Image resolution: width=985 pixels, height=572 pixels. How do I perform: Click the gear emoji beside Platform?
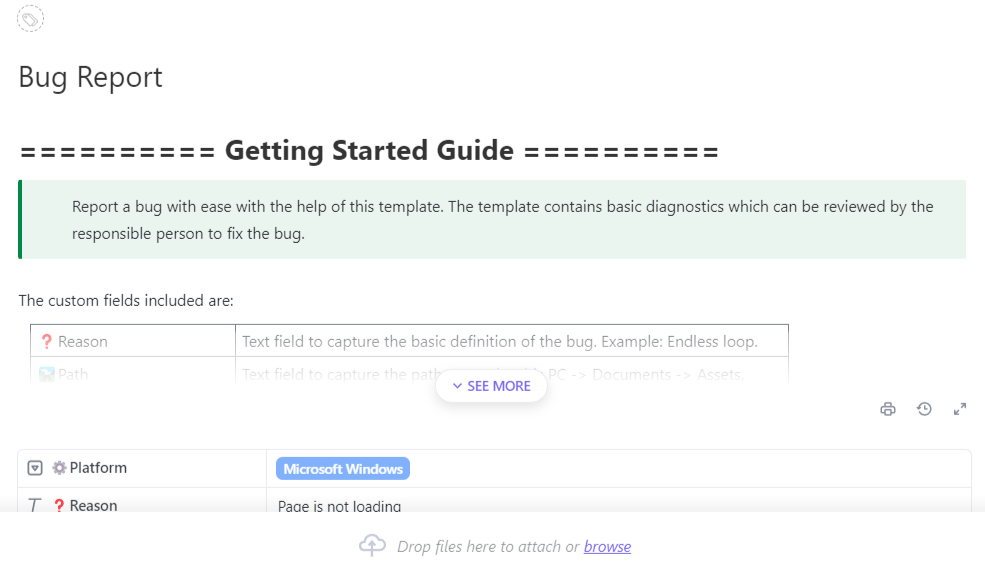click(x=59, y=468)
